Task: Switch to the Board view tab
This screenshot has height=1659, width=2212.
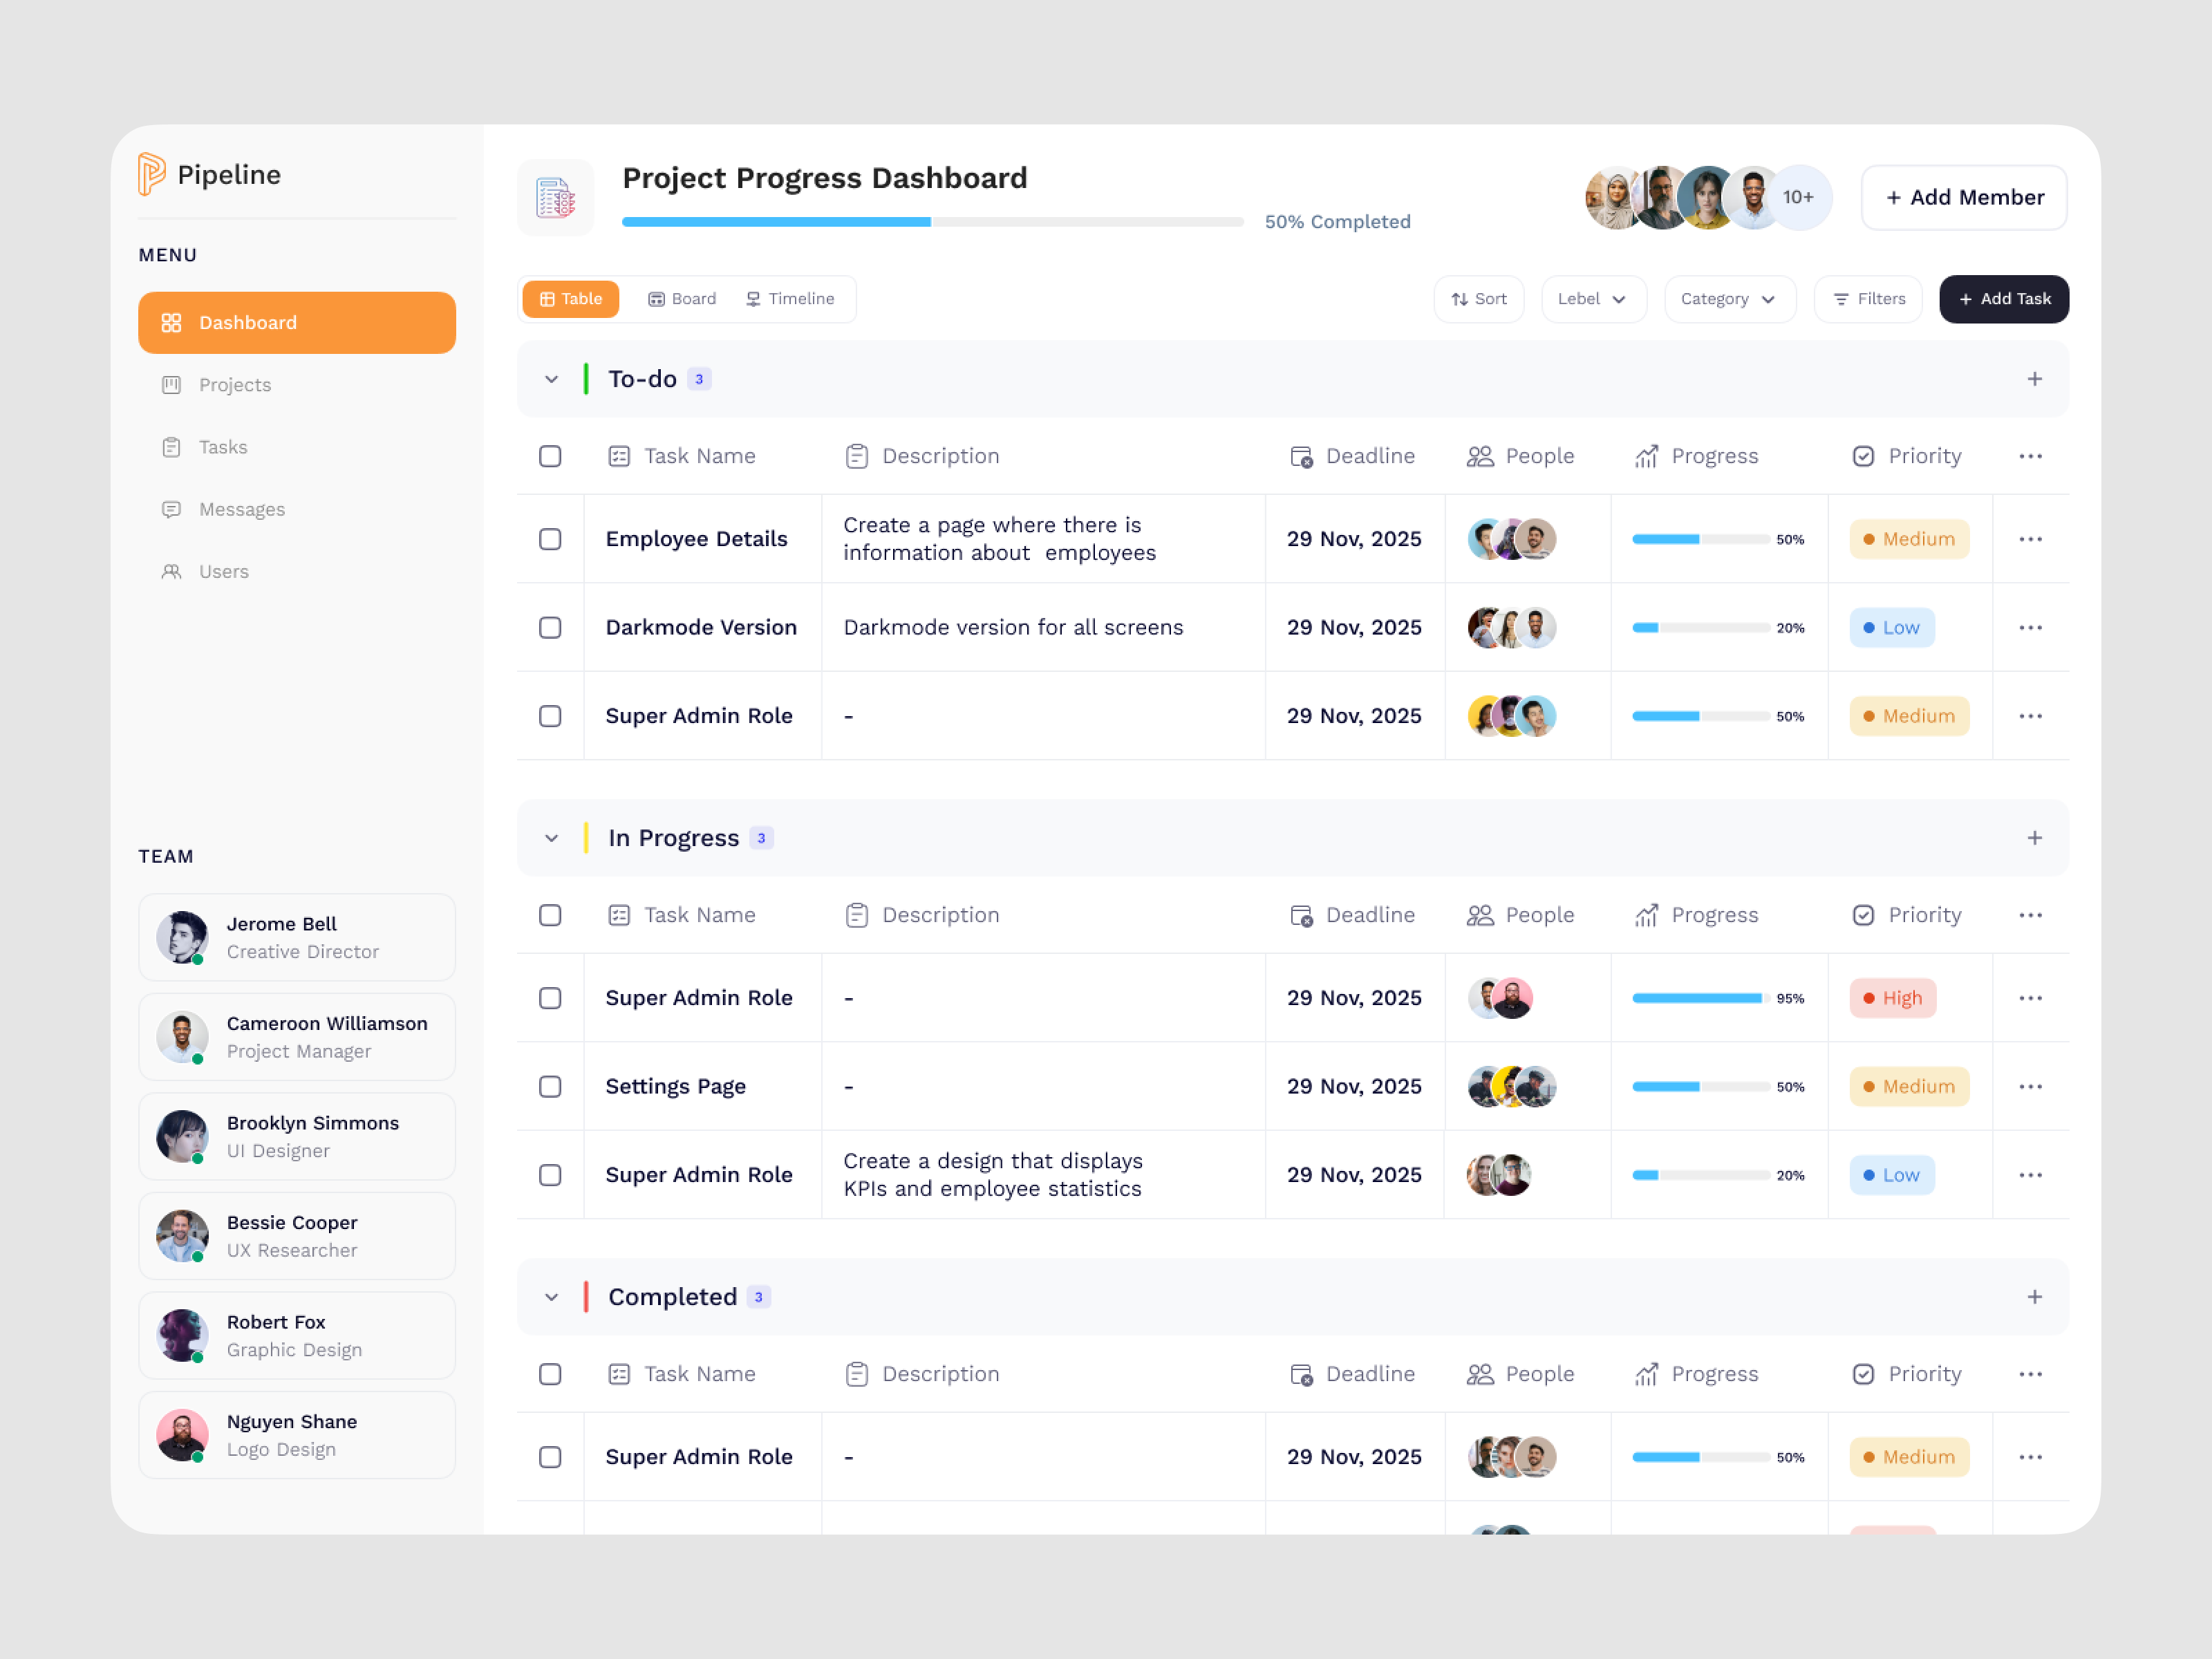Action: 681,298
